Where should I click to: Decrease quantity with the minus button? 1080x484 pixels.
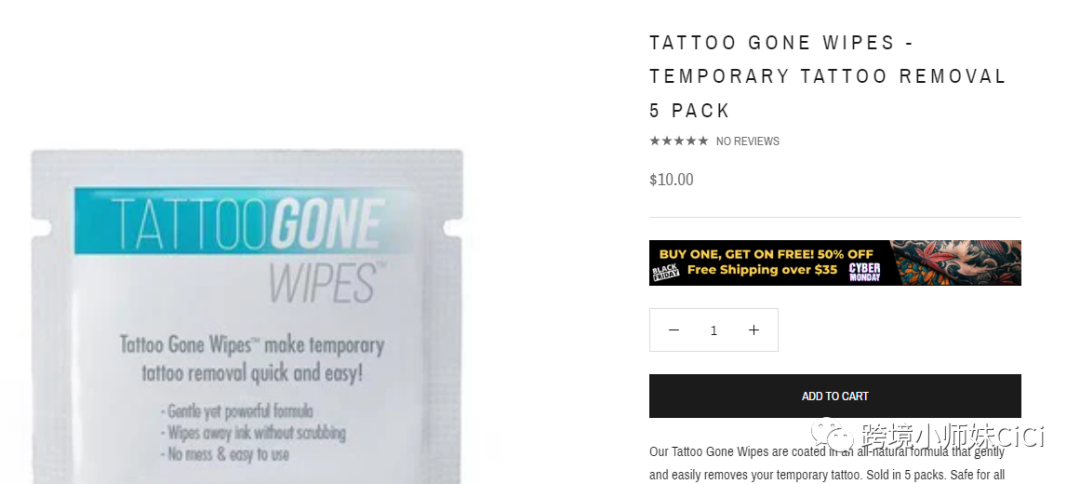tap(674, 330)
